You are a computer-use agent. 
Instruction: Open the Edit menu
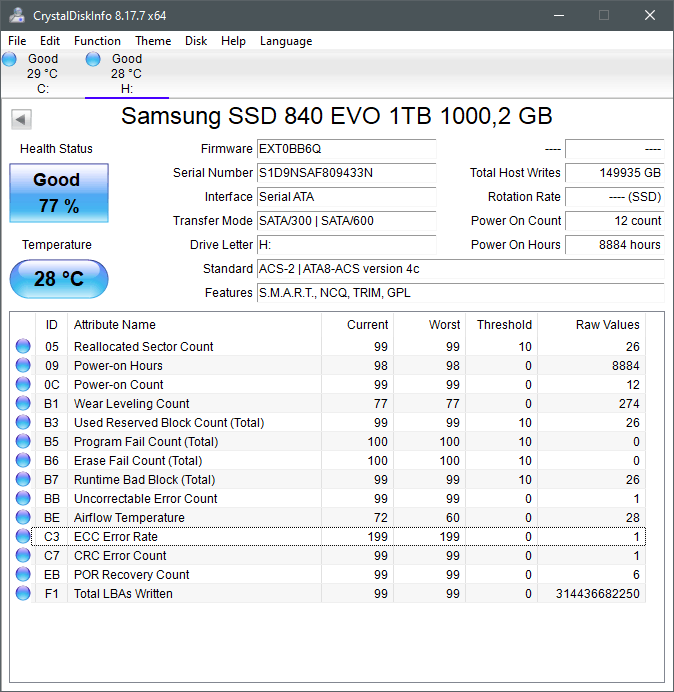(50, 41)
